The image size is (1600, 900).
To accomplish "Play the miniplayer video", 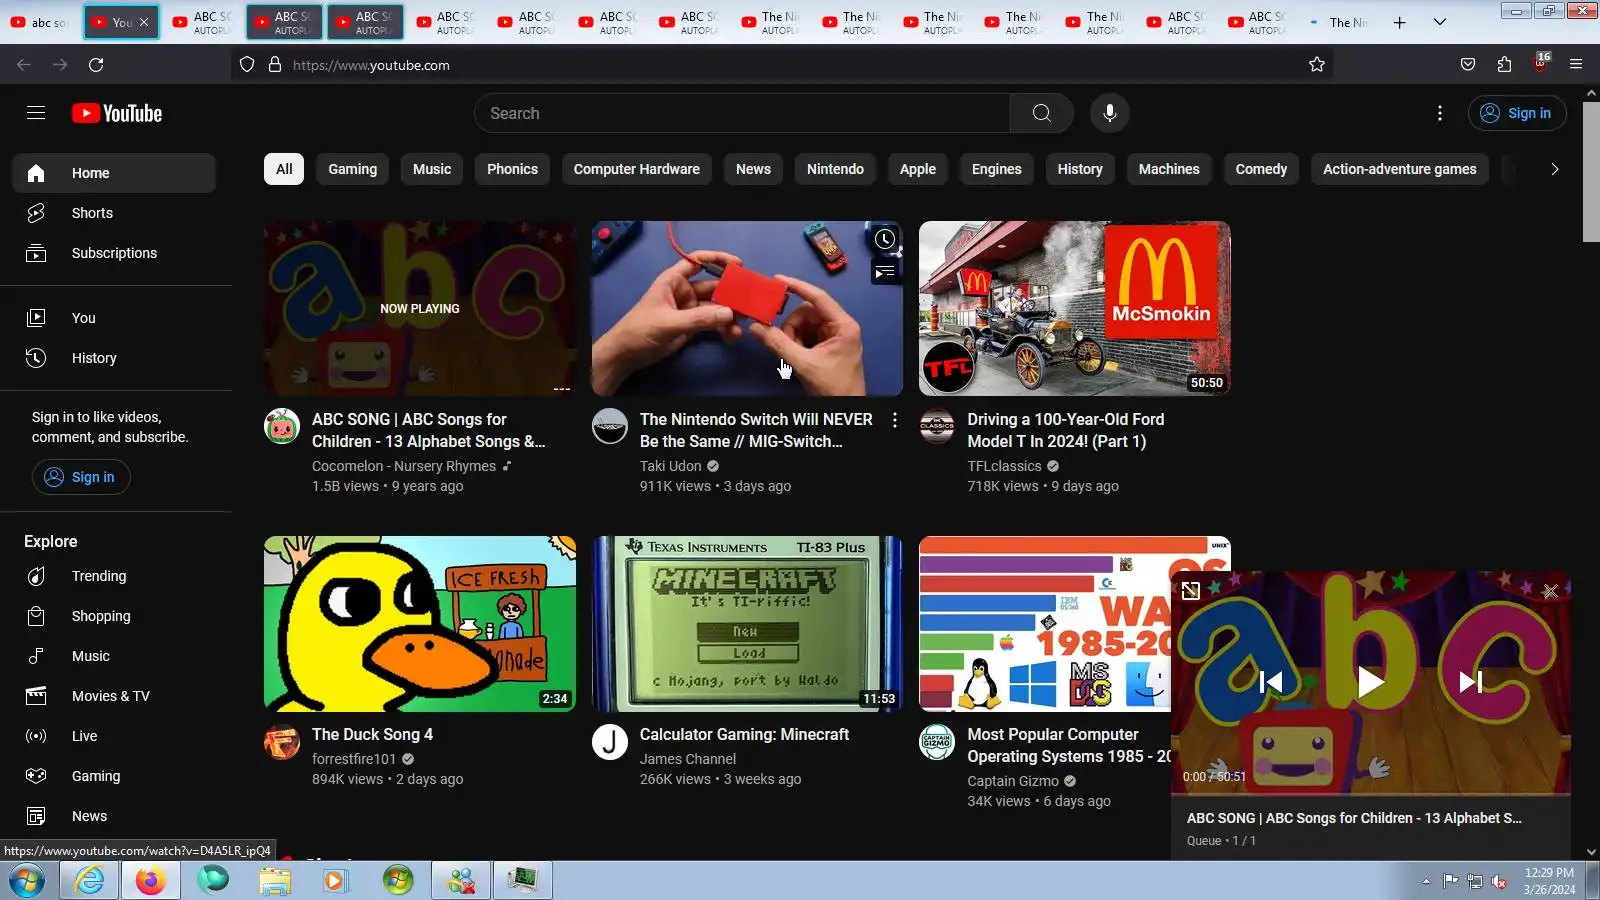I will tap(1370, 682).
